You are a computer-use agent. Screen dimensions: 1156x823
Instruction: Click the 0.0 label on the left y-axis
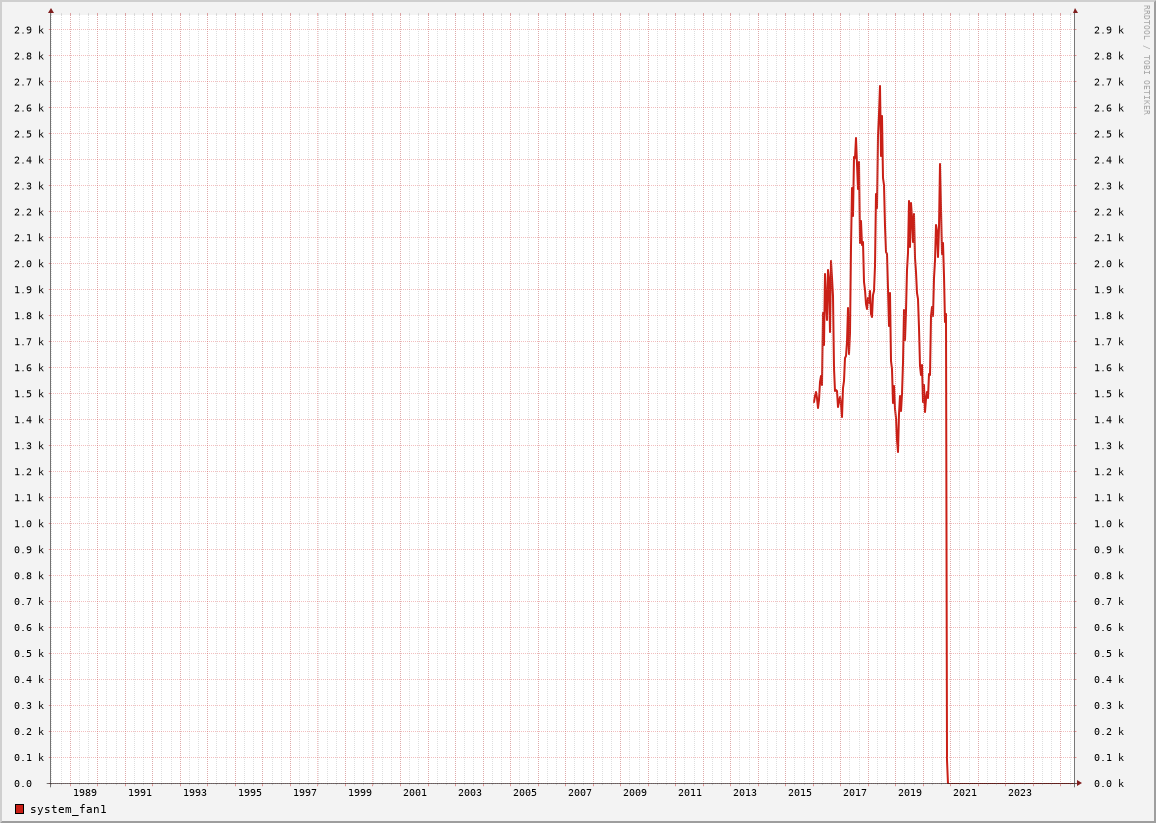[23, 784]
